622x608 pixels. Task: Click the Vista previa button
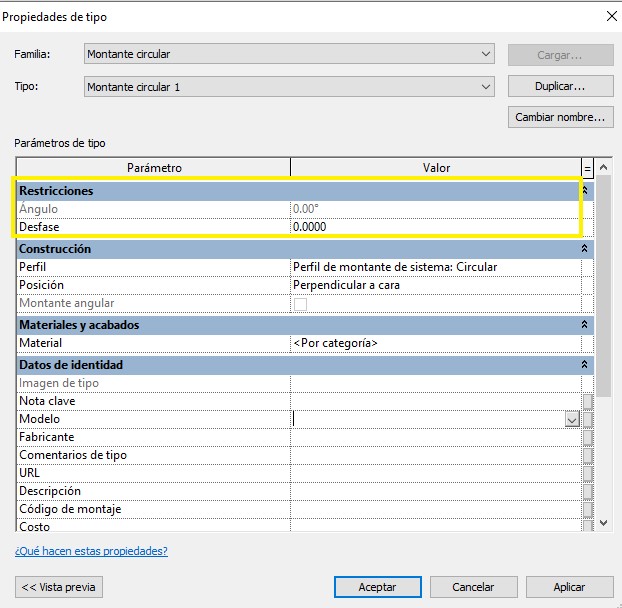coord(59,587)
